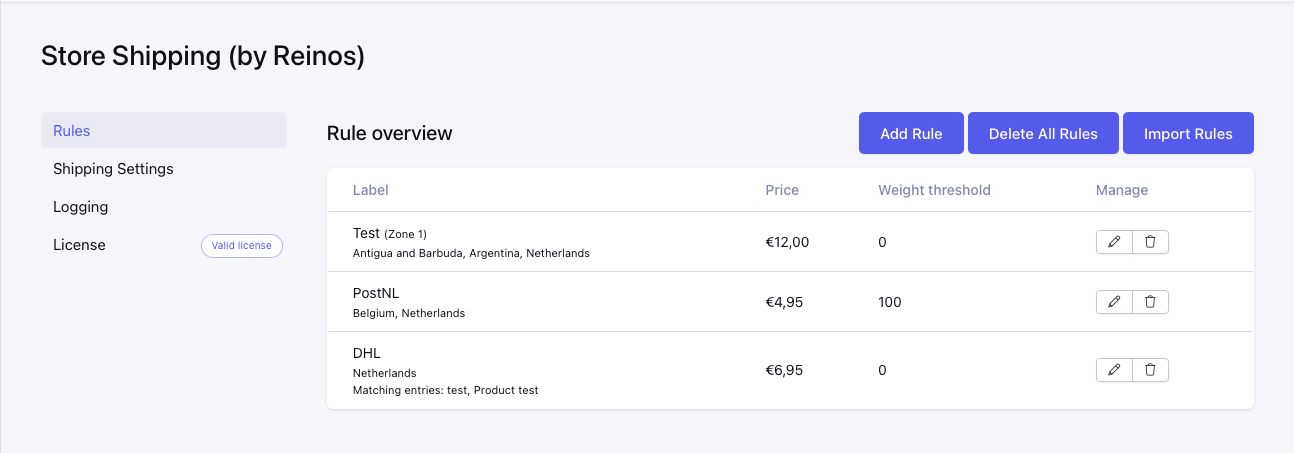Screen dimensions: 1294x453
Task: Click the DHL rule label
Action: (367, 353)
